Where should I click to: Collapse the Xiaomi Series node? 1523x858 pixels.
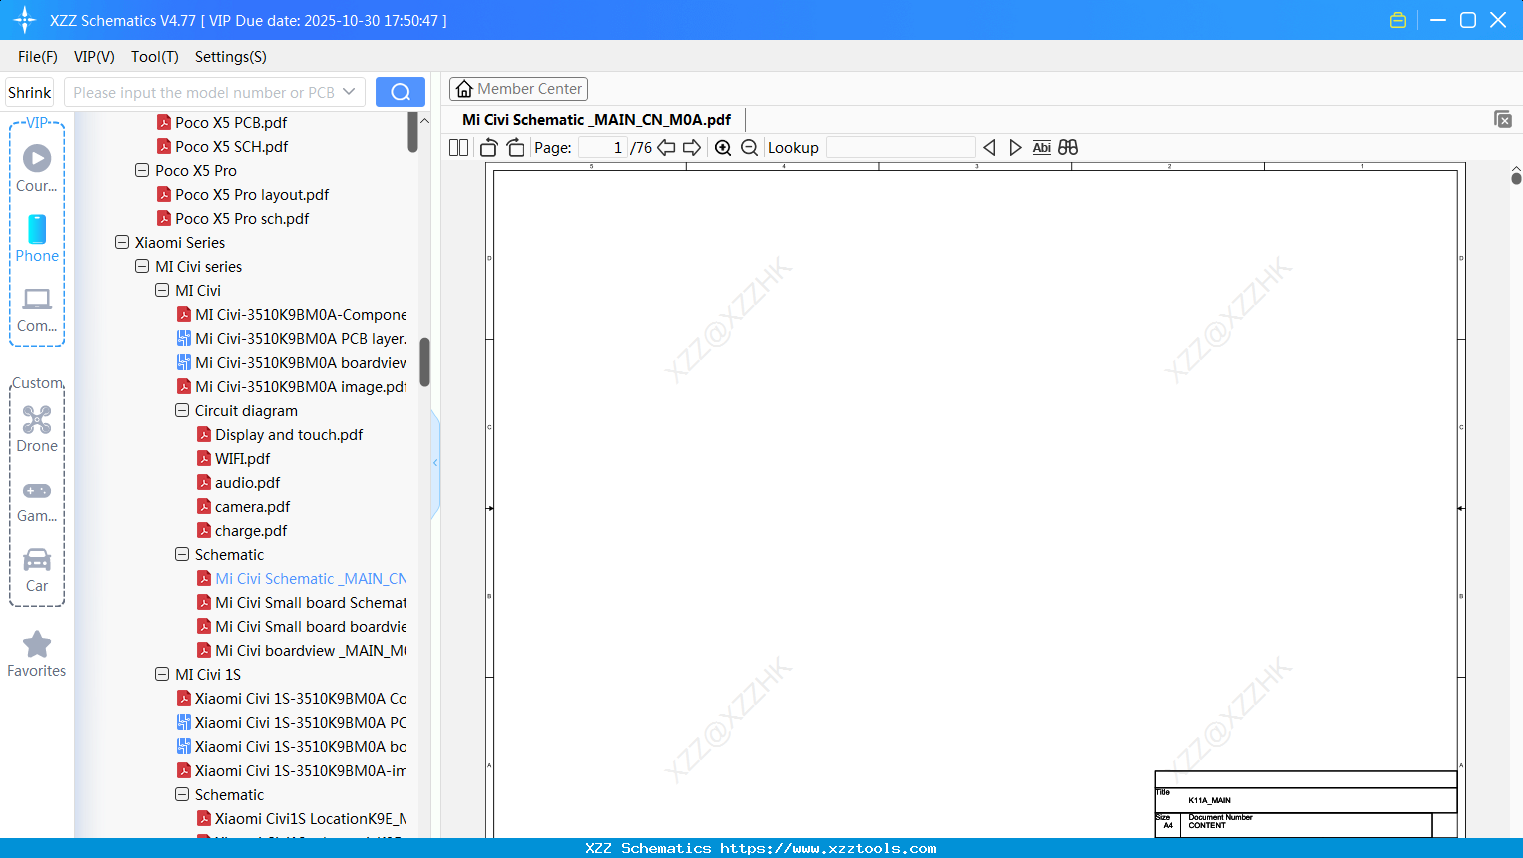click(122, 243)
